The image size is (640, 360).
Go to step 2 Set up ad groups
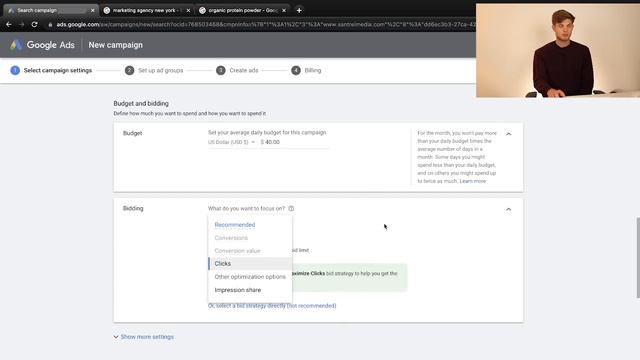pos(154,70)
